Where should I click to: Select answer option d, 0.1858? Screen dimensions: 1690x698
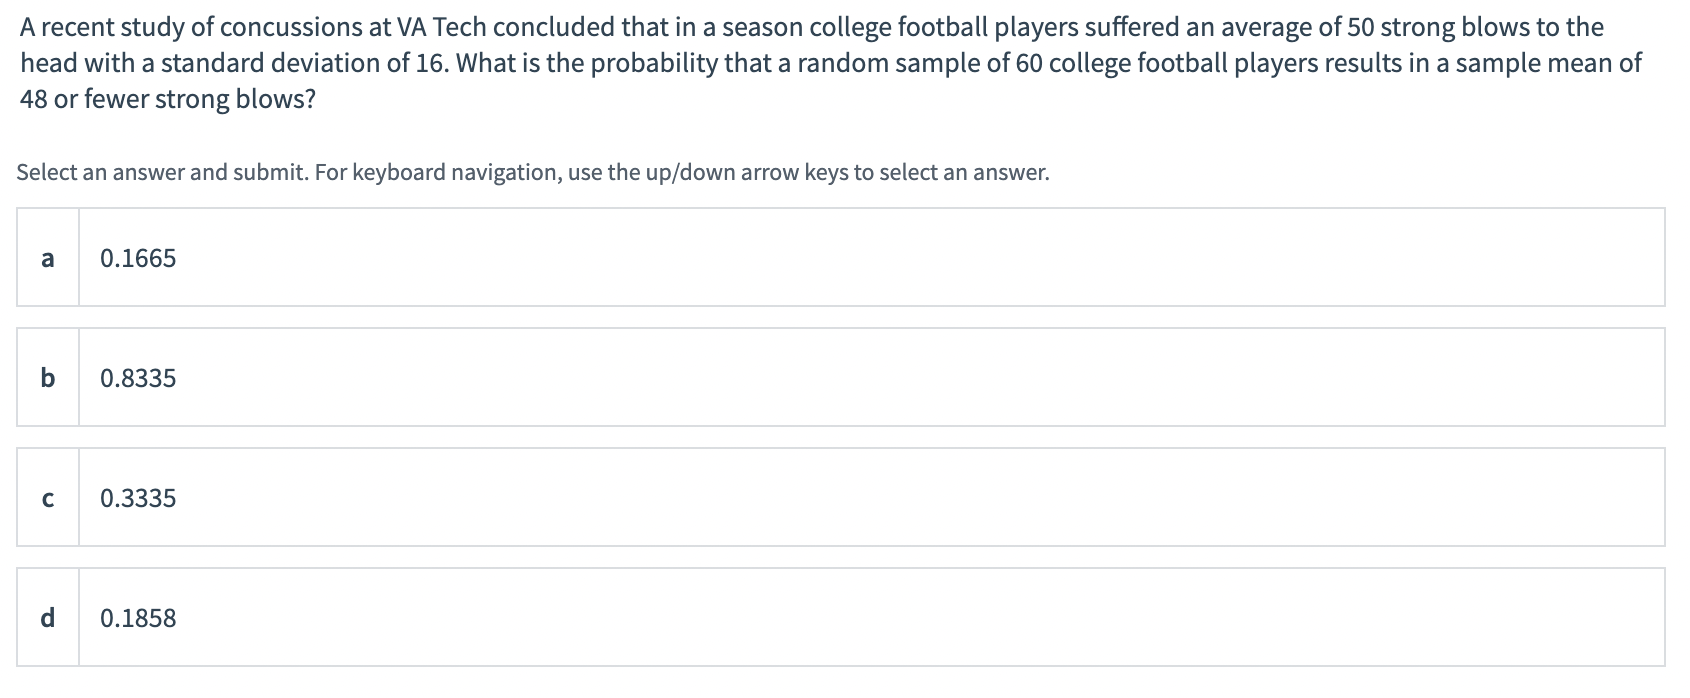coord(870,618)
